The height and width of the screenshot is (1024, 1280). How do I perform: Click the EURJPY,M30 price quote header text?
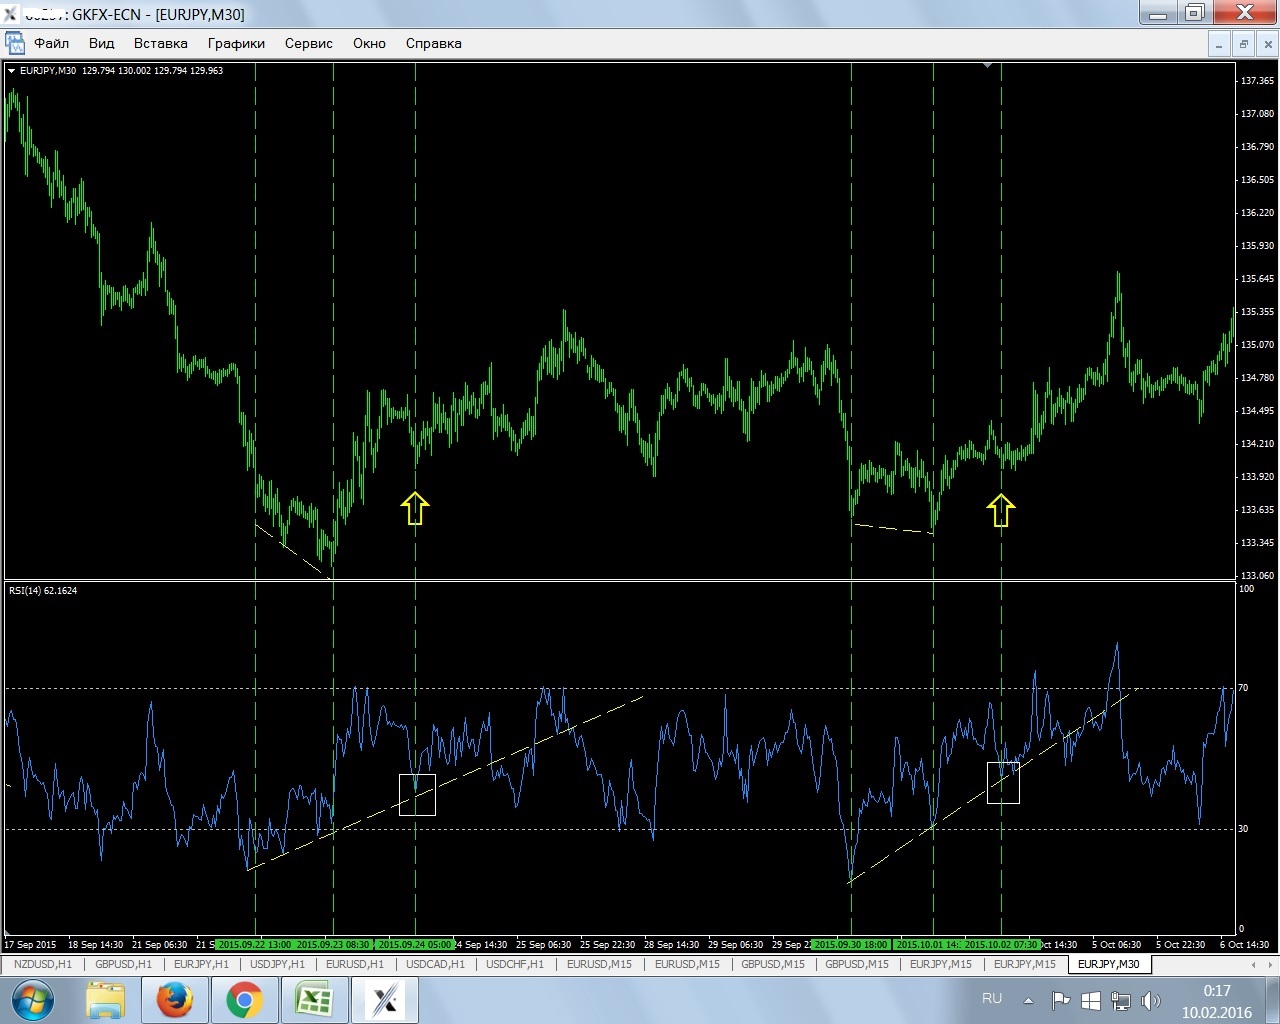tap(121, 71)
